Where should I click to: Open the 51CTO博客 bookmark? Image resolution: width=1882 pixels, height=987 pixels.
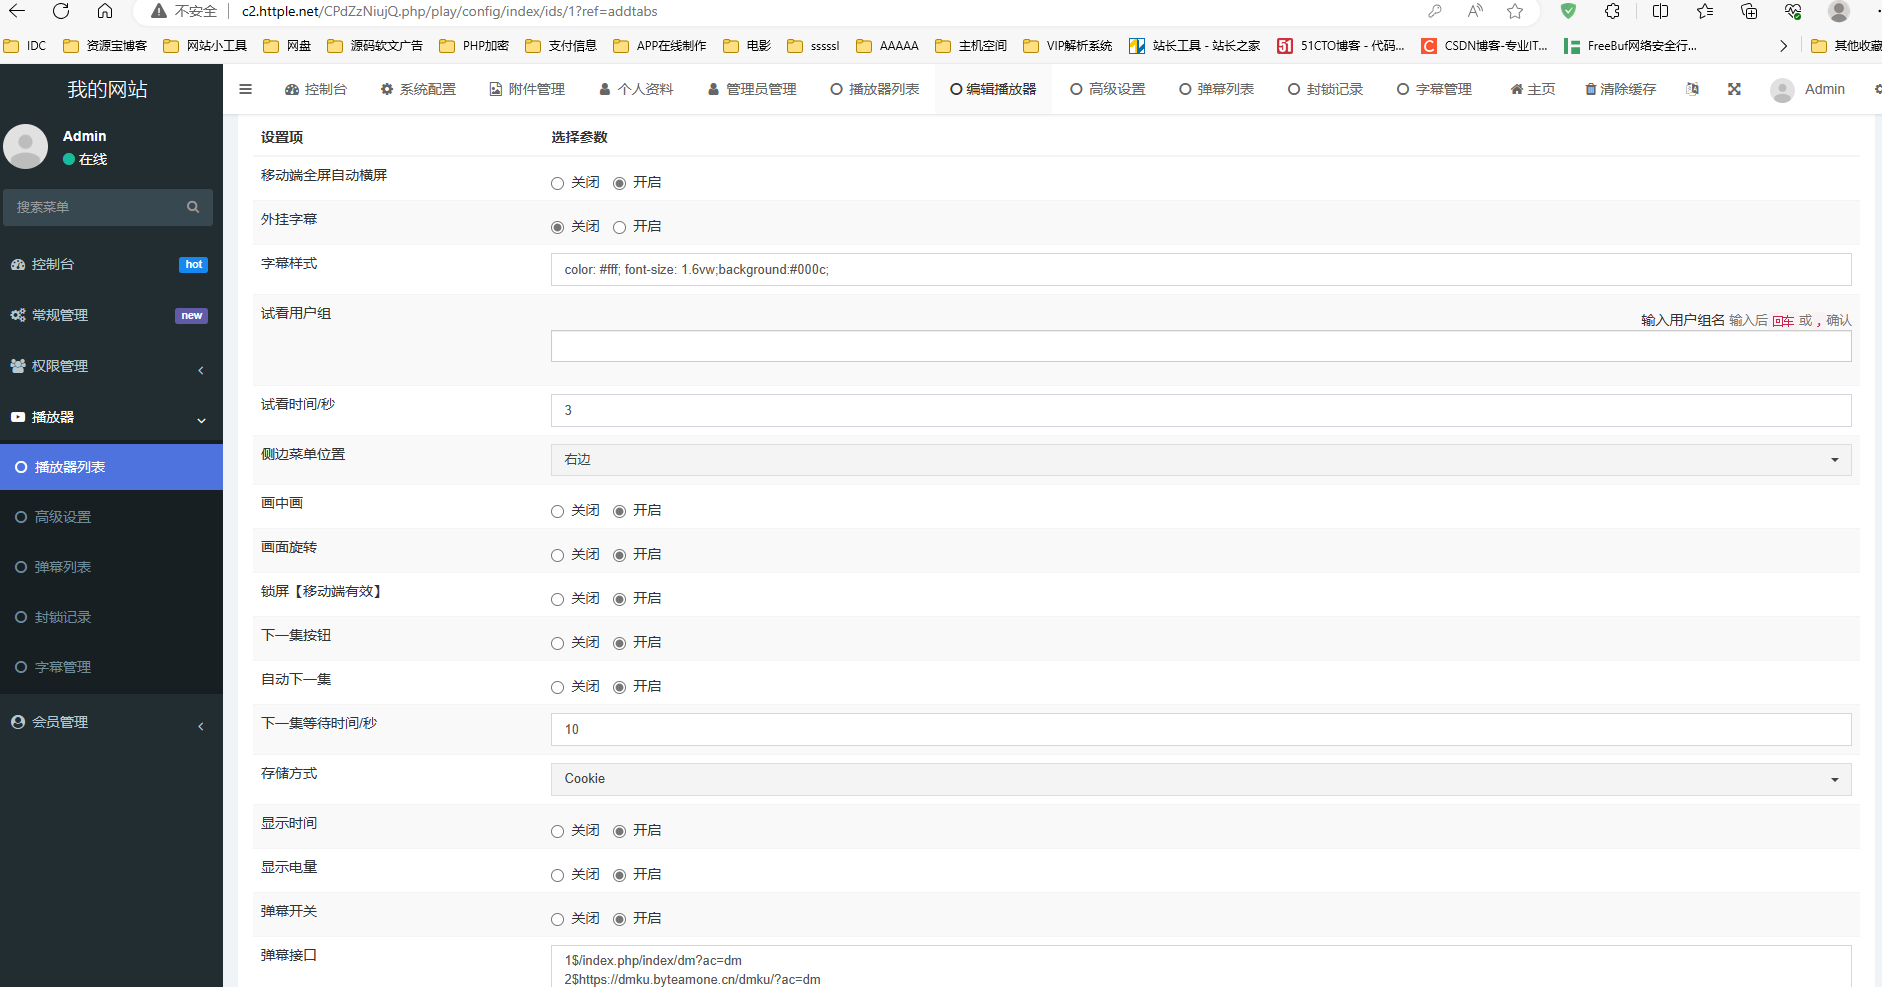(1340, 46)
